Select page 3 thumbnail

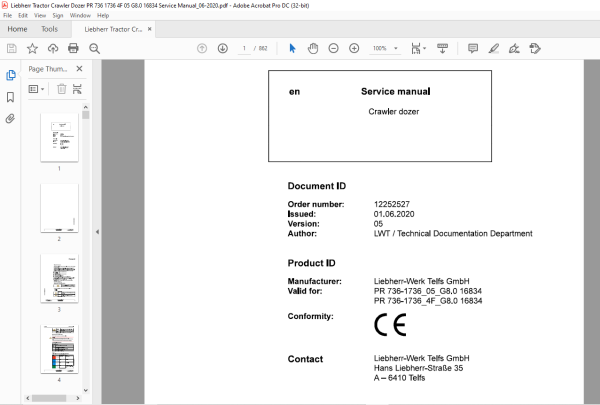click(59, 279)
